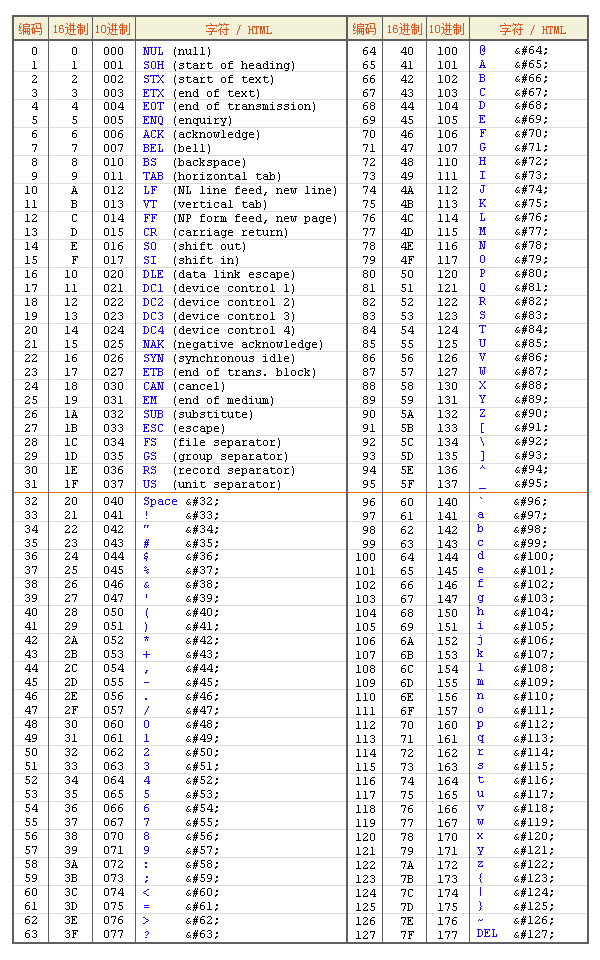Image resolution: width=600 pixels, height=960 pixels.
Task: Click the HTML entity &#97; text
Action: 531,516
